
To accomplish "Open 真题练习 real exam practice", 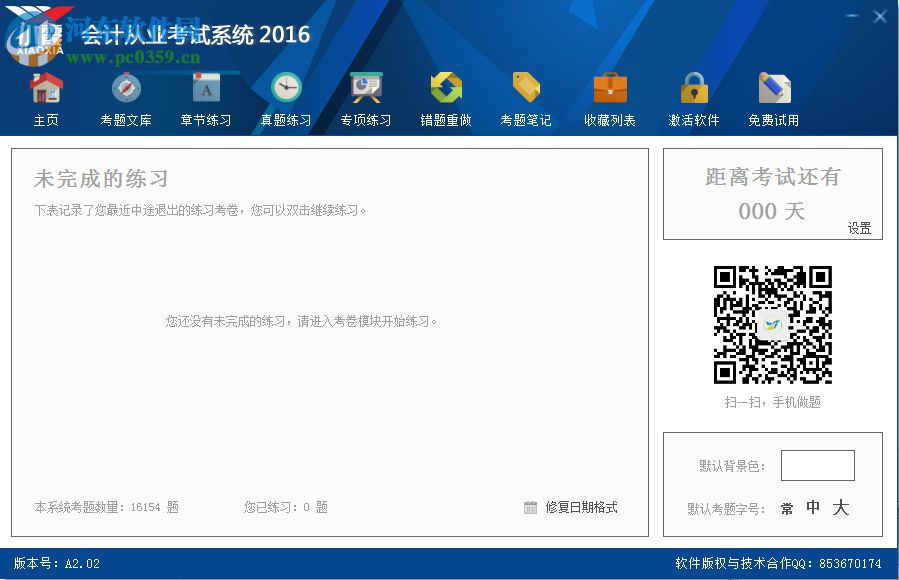I will coord(285,100).
